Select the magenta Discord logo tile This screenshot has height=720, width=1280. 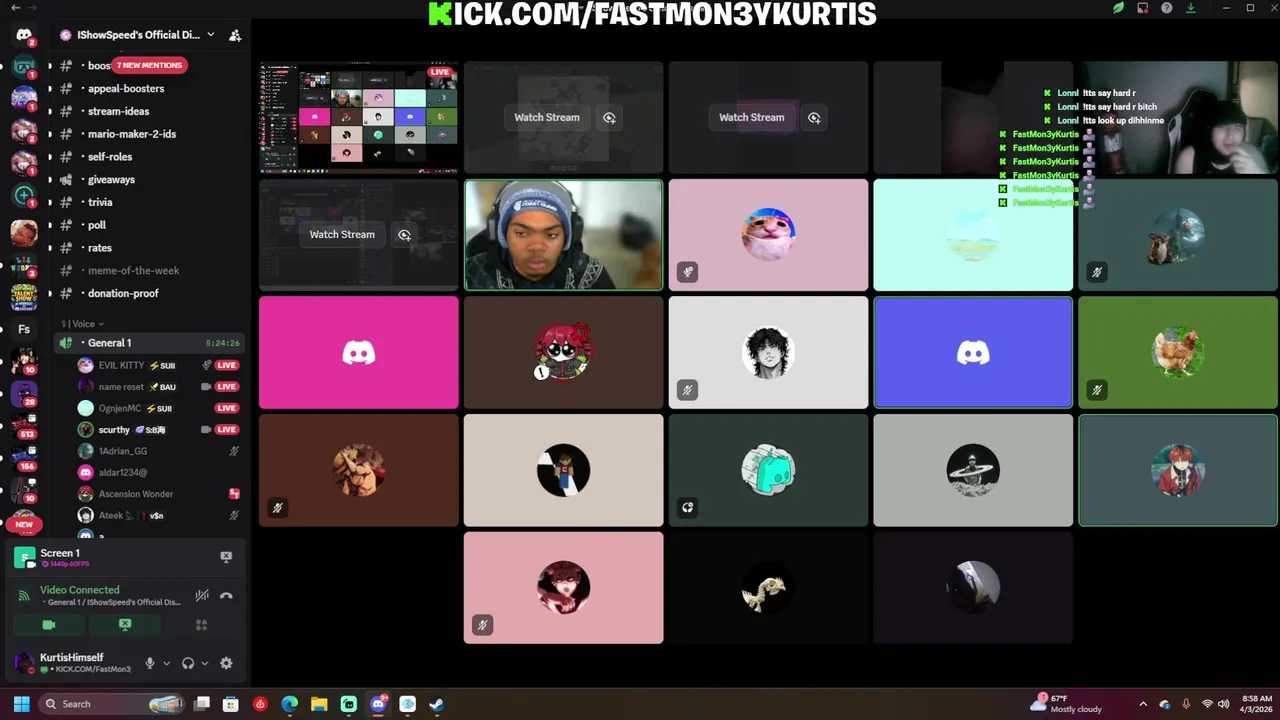359,352
